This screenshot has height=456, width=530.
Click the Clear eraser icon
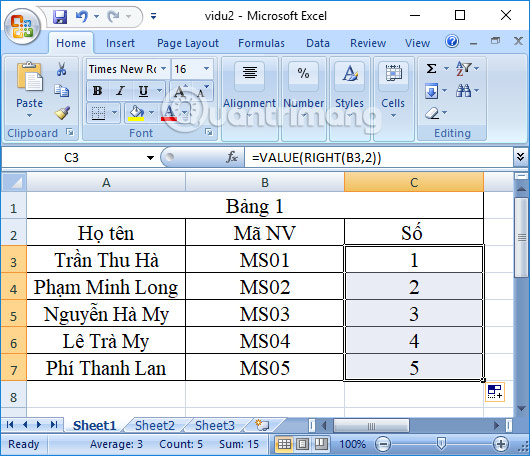[432, 113]
